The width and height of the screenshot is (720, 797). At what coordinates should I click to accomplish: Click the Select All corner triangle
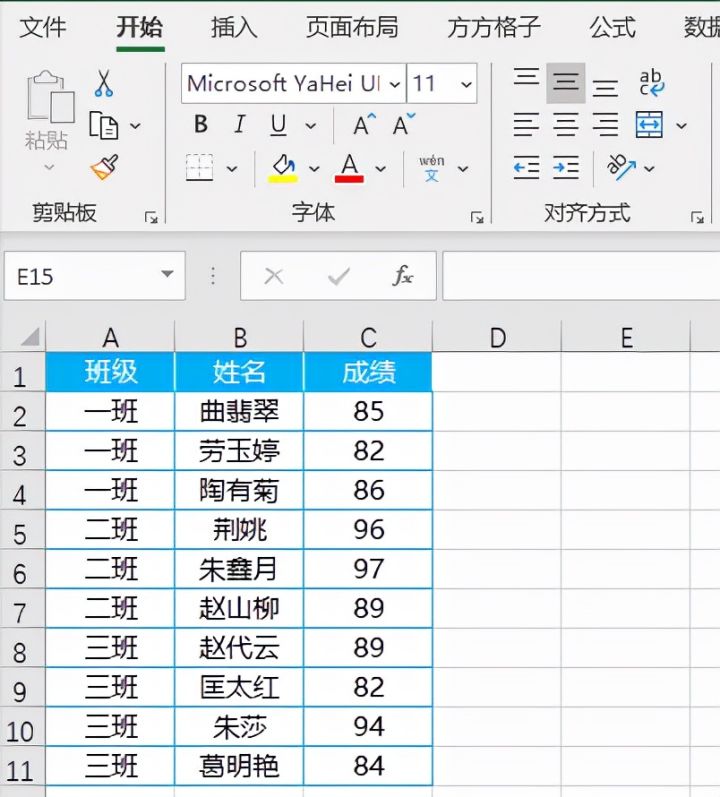30,336
